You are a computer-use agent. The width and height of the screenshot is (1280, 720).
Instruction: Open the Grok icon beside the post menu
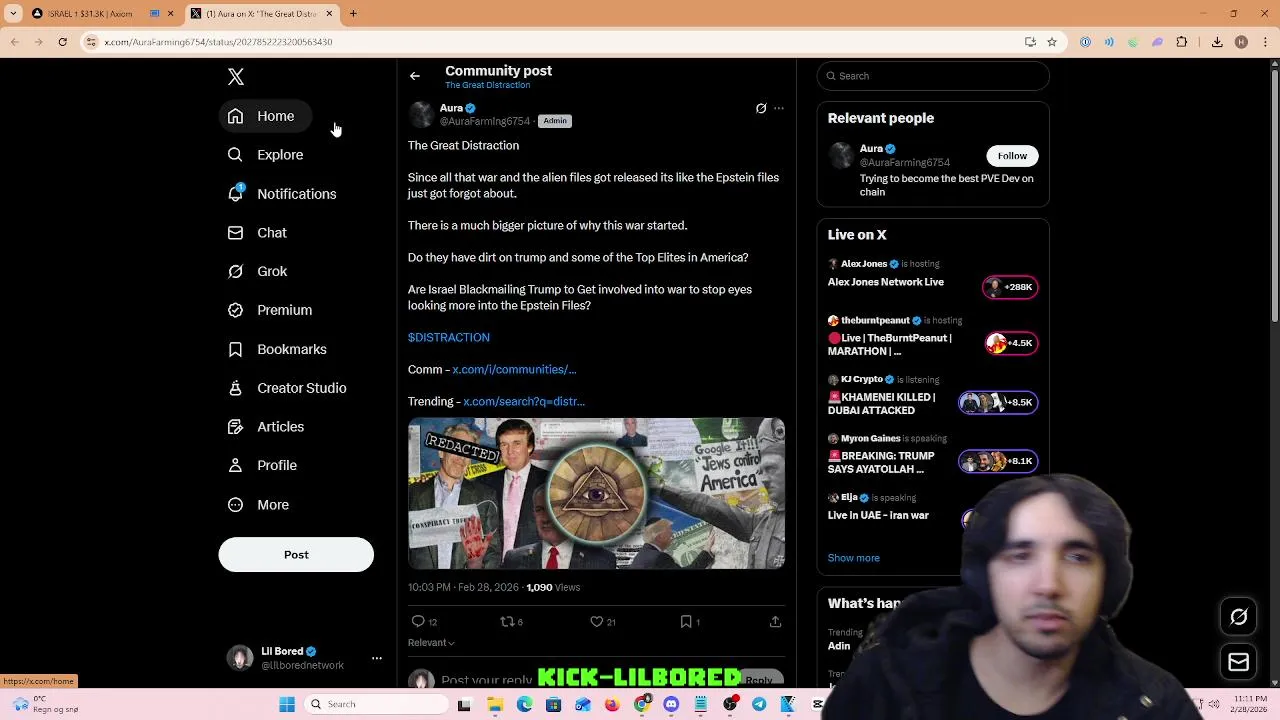761,108
